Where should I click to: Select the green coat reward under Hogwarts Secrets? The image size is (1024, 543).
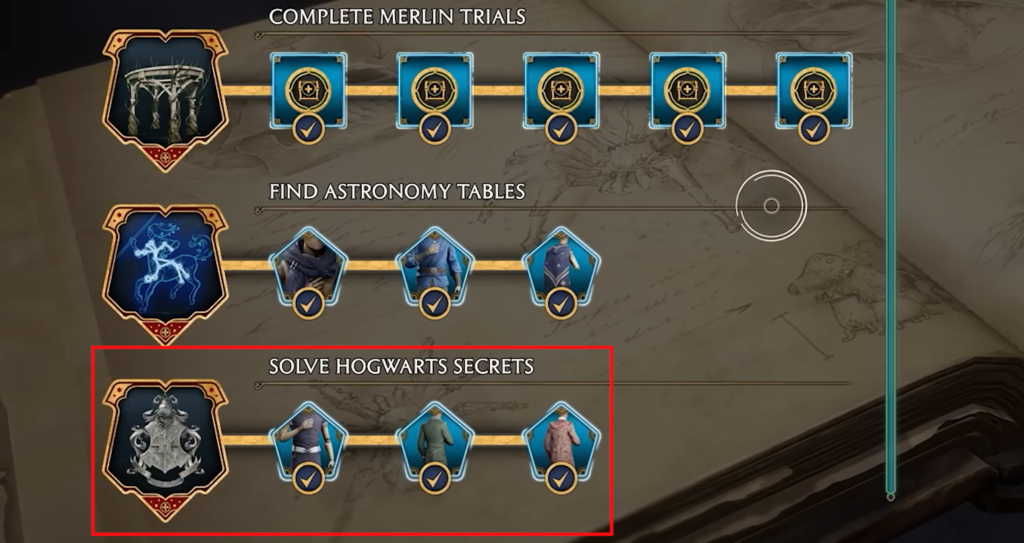click(x=435, y=442)
